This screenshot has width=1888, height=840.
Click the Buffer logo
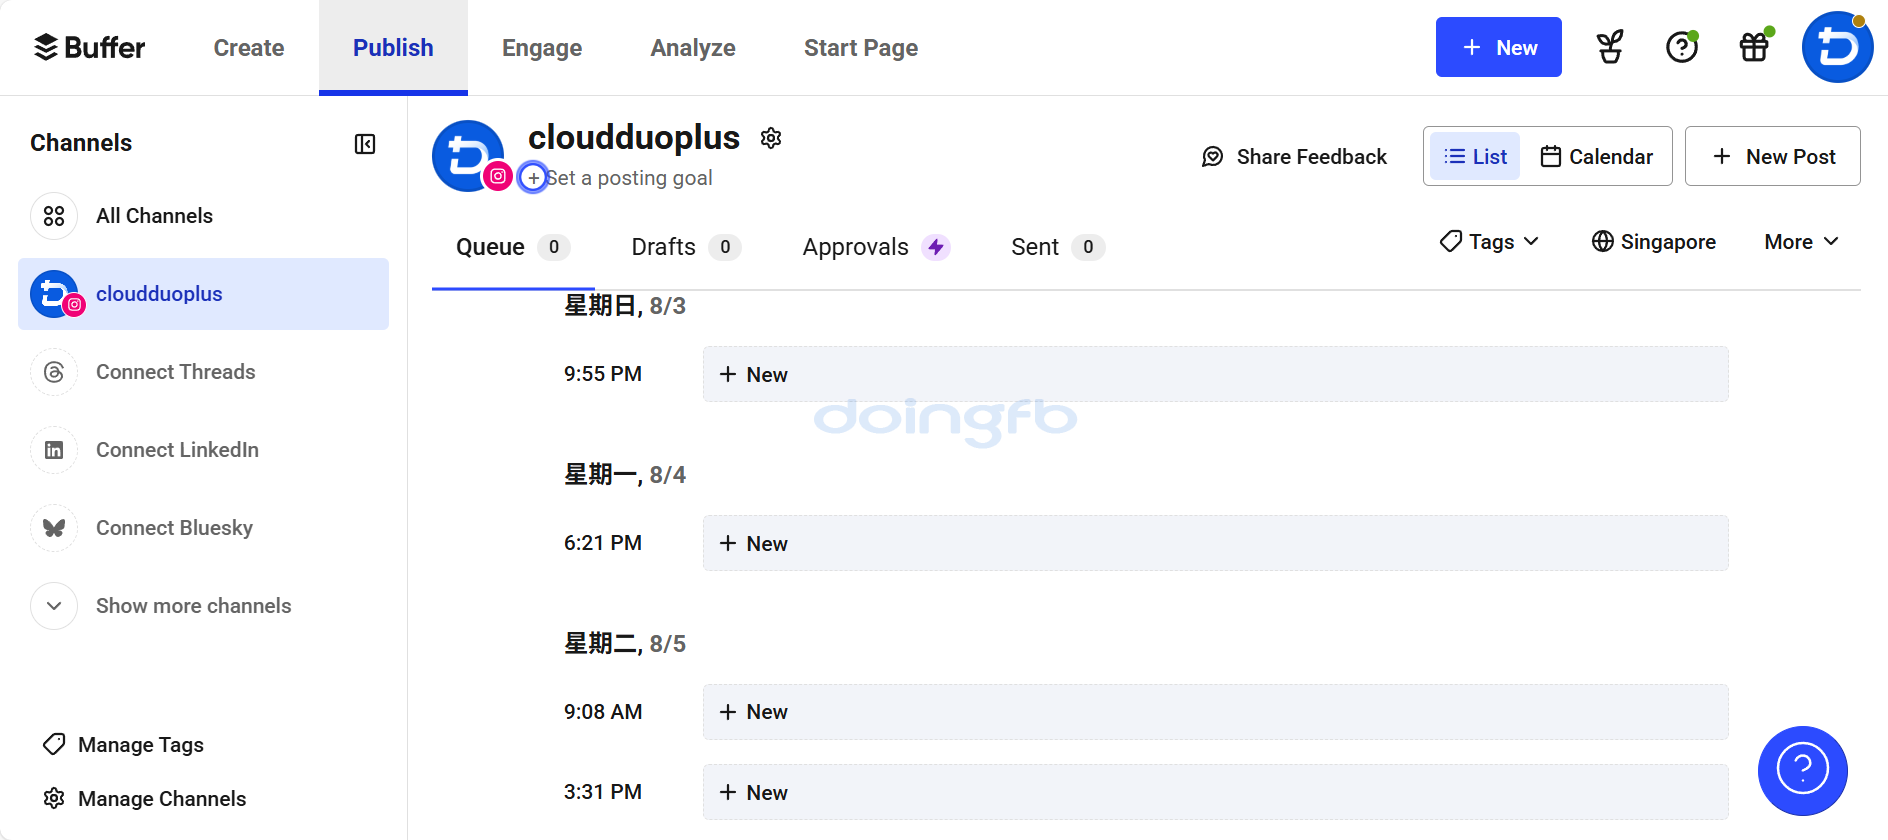pos(89,47)
